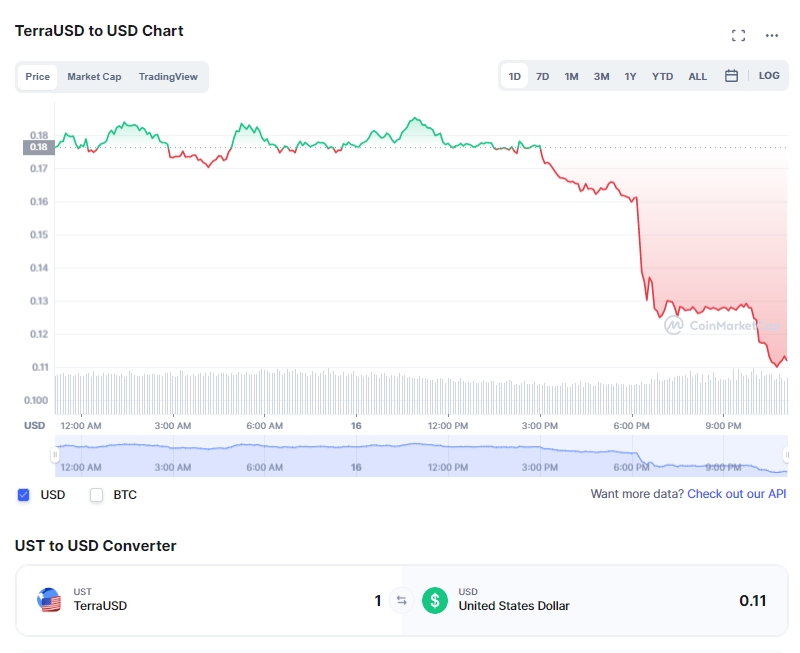The image size is (800, 653).
Task: Select the 1Y time range
Action: pos(630,76)
